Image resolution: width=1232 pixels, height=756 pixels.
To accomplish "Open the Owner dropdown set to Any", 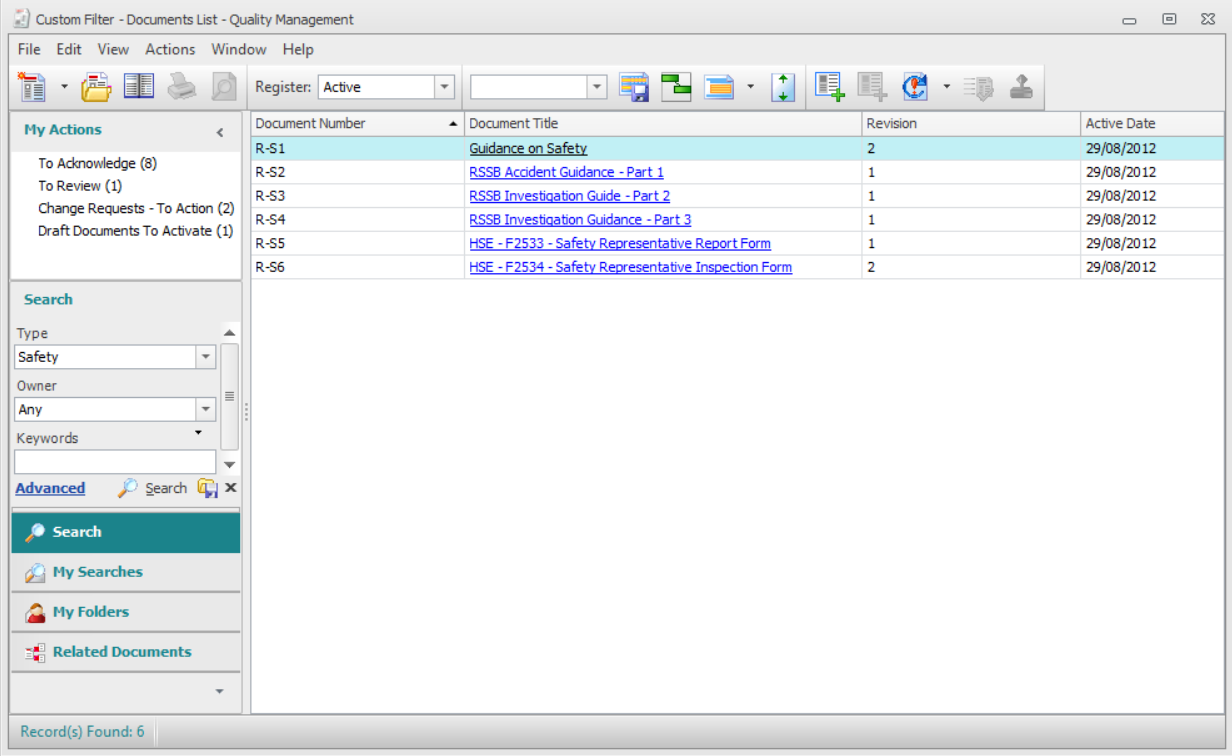I will coord(205,409).
